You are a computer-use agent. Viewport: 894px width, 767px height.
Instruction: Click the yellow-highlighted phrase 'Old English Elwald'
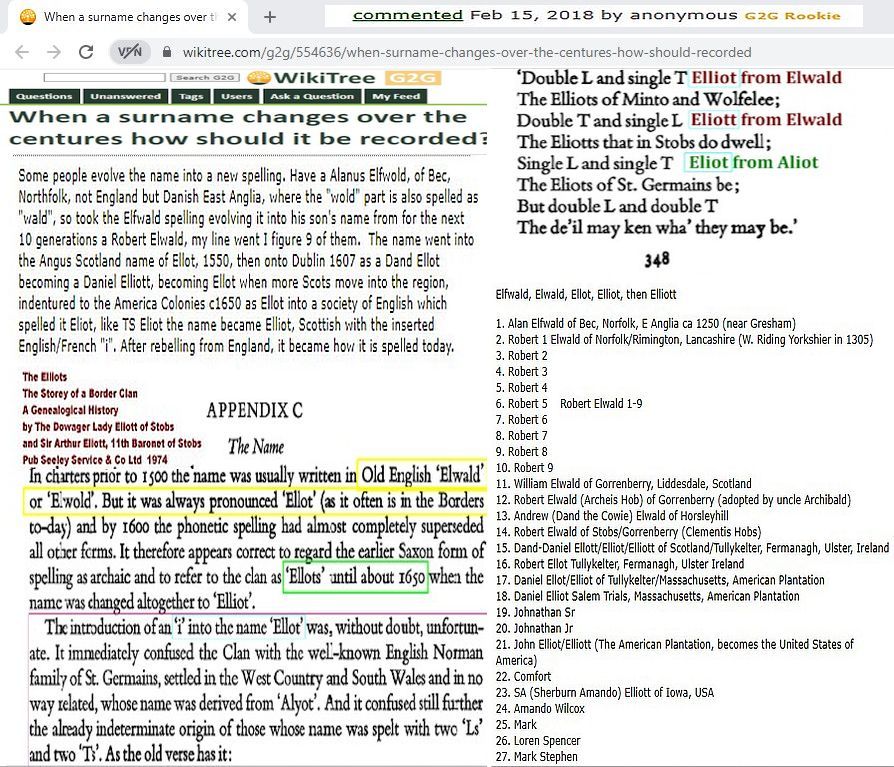click(422, 475)
